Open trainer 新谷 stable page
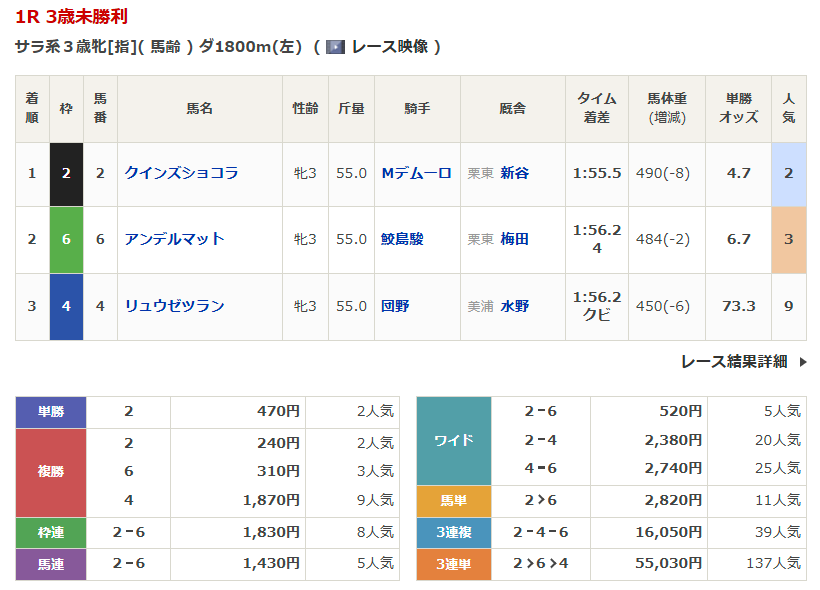The height and width of the screenshot is (590, 820). tap(514, 173)
